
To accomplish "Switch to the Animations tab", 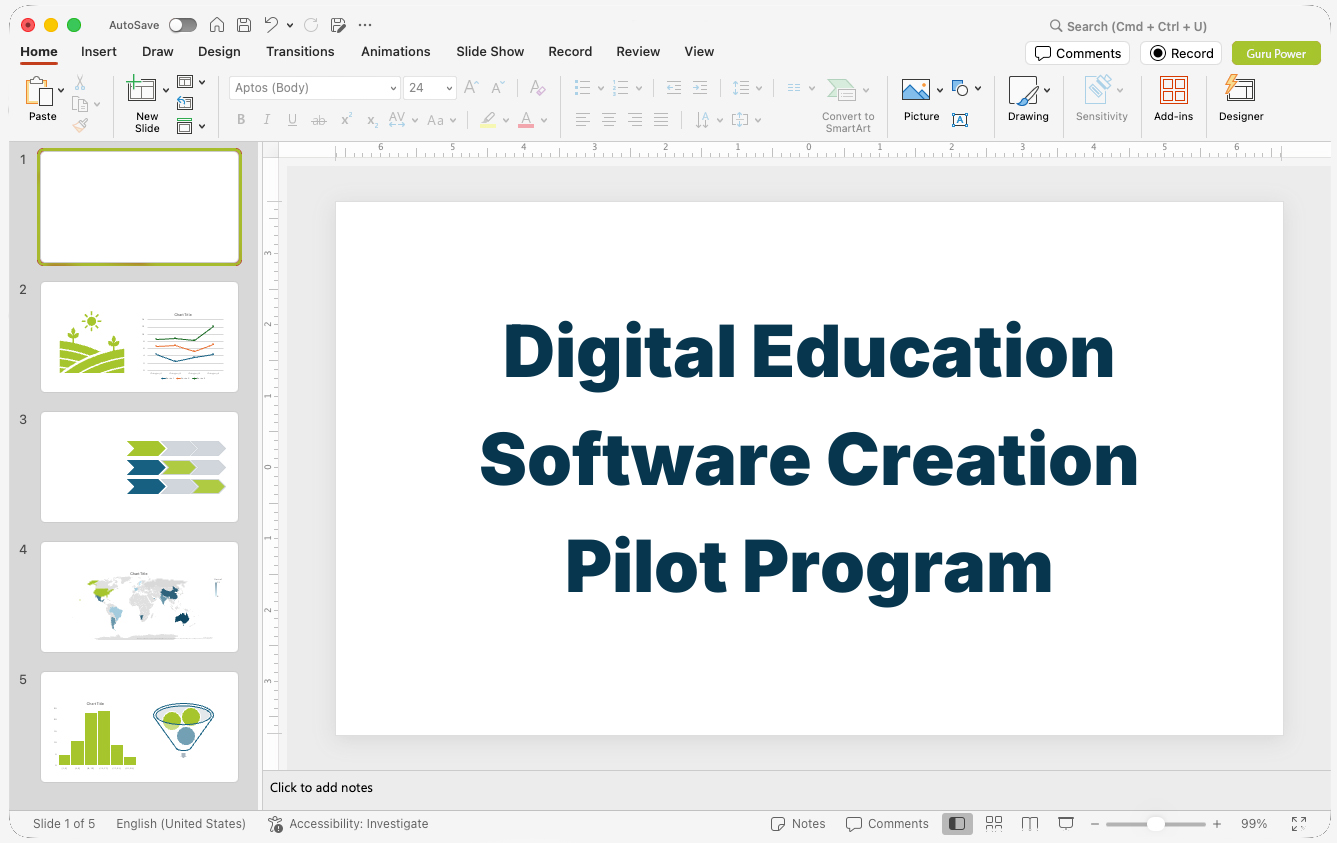I will (396, 51).
